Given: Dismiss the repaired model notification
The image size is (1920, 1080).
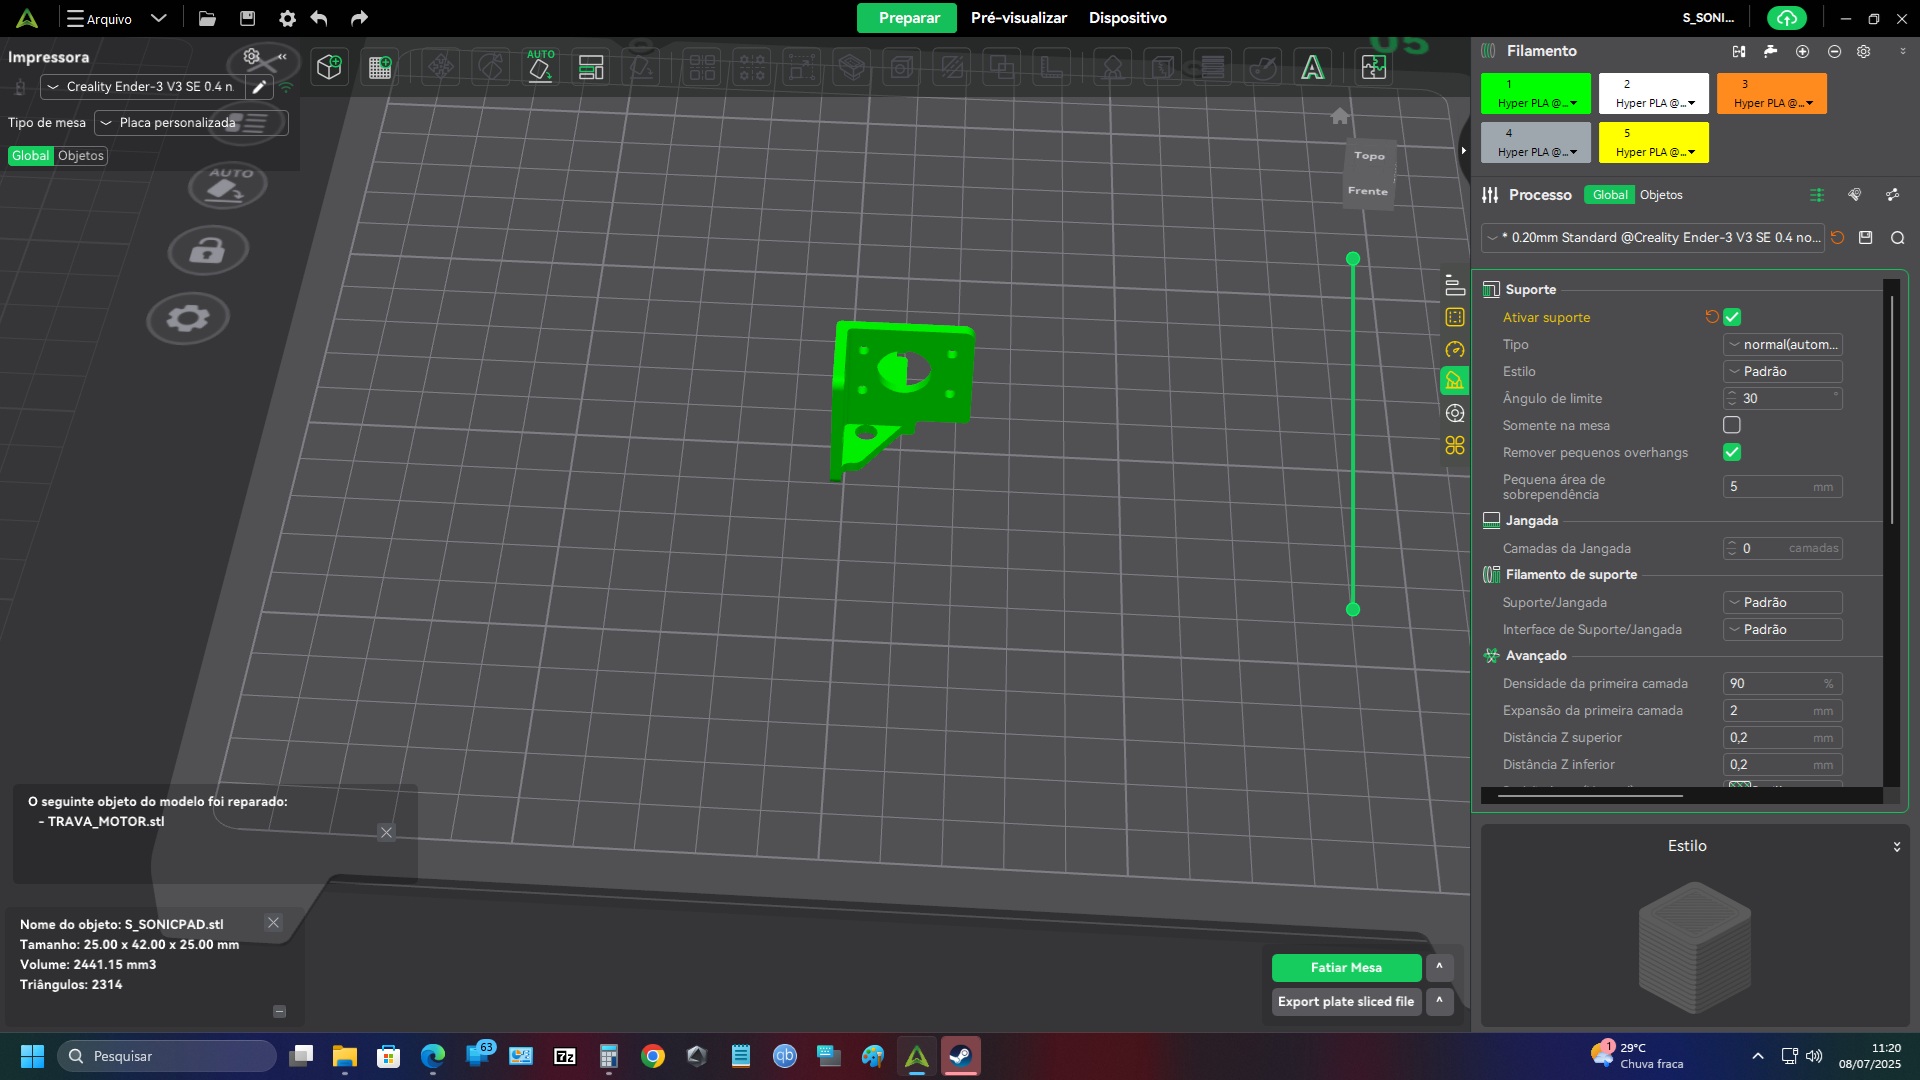Looking at the screenshot, I should tap(386, 833).
